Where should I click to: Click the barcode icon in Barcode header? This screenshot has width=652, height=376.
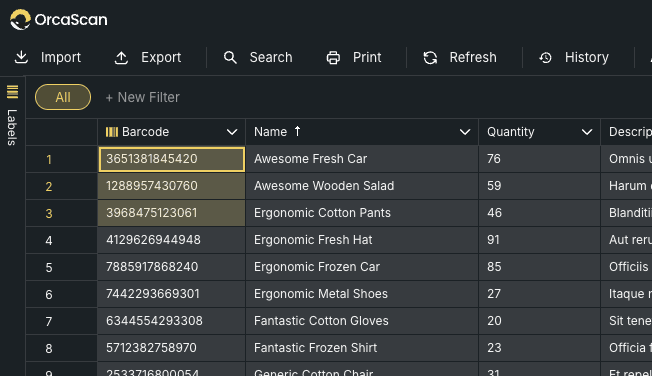112,132
